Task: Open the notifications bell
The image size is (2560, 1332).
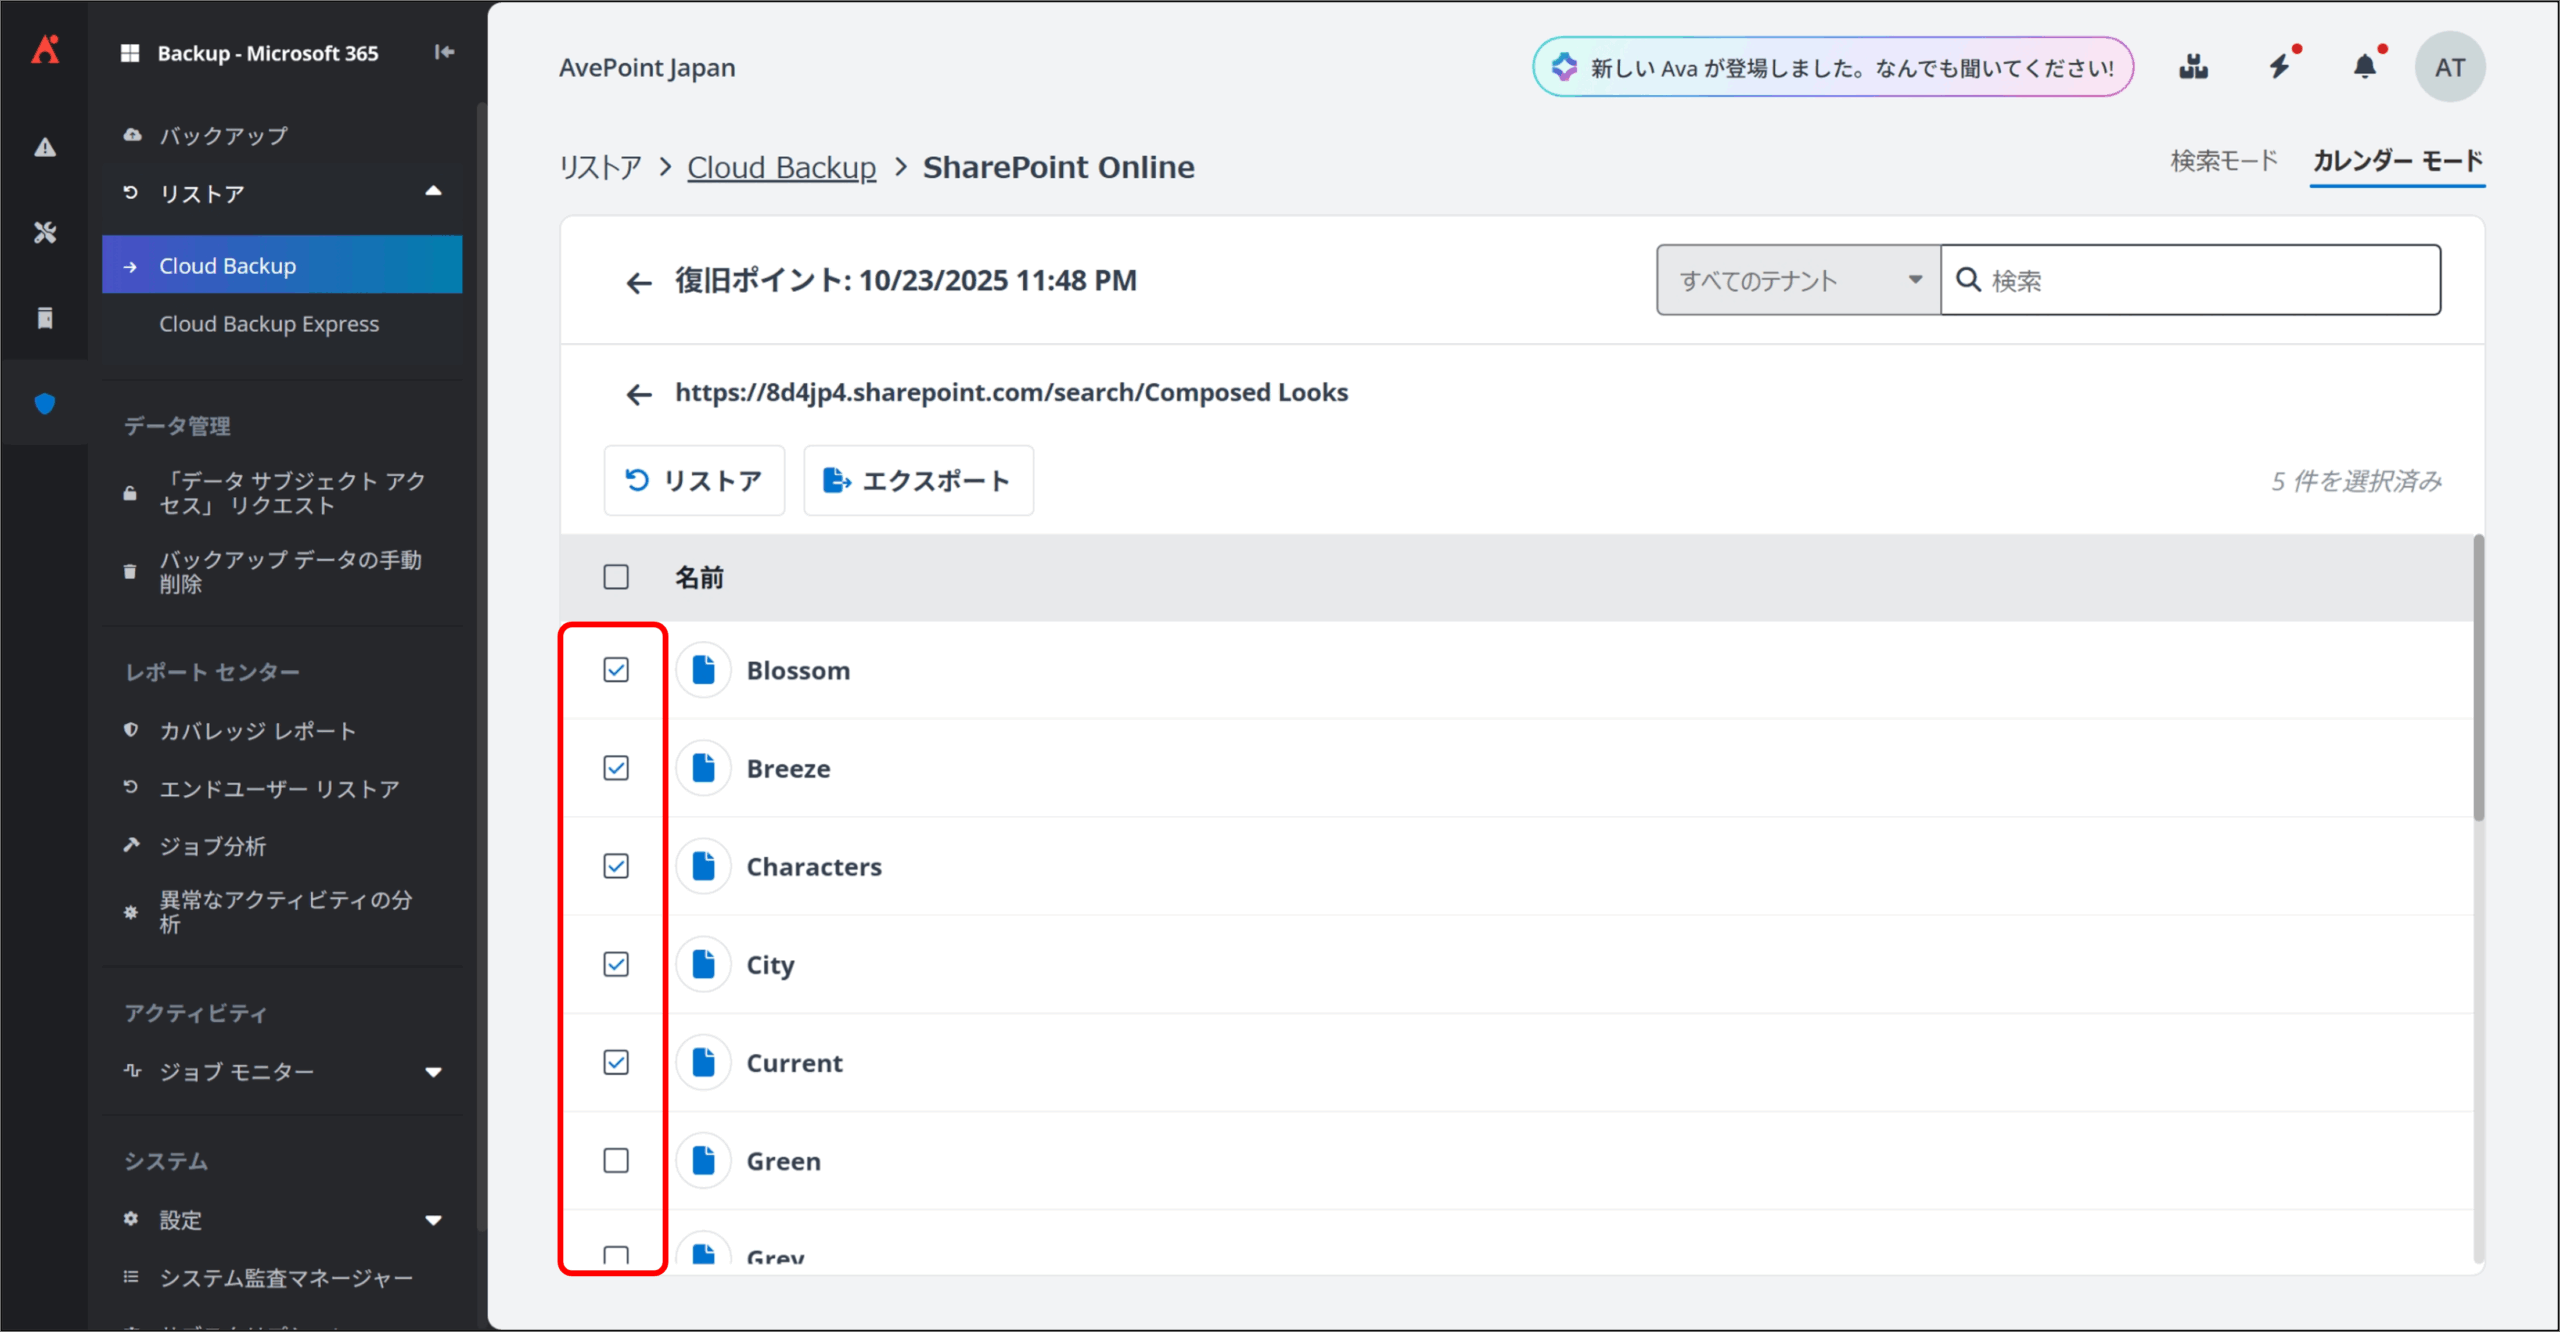Action: (2364, 67)
